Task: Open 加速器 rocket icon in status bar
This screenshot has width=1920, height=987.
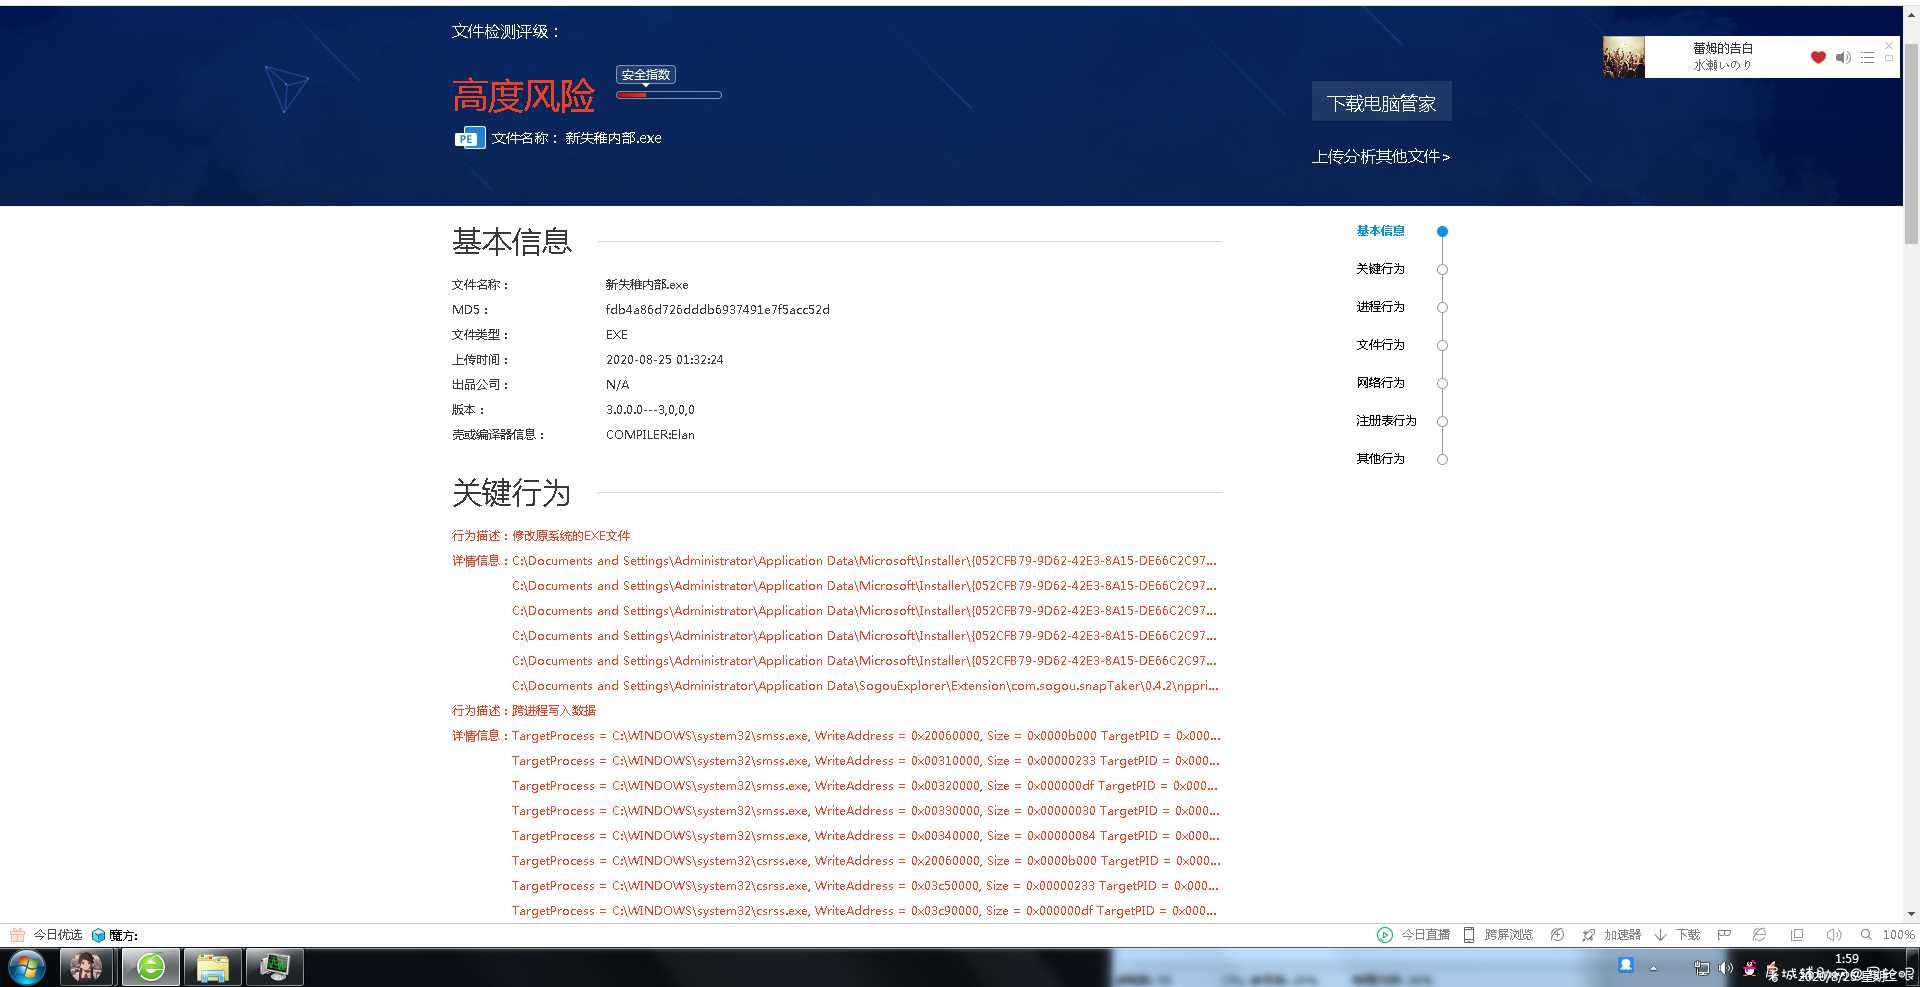Action: pos(1588,935)
